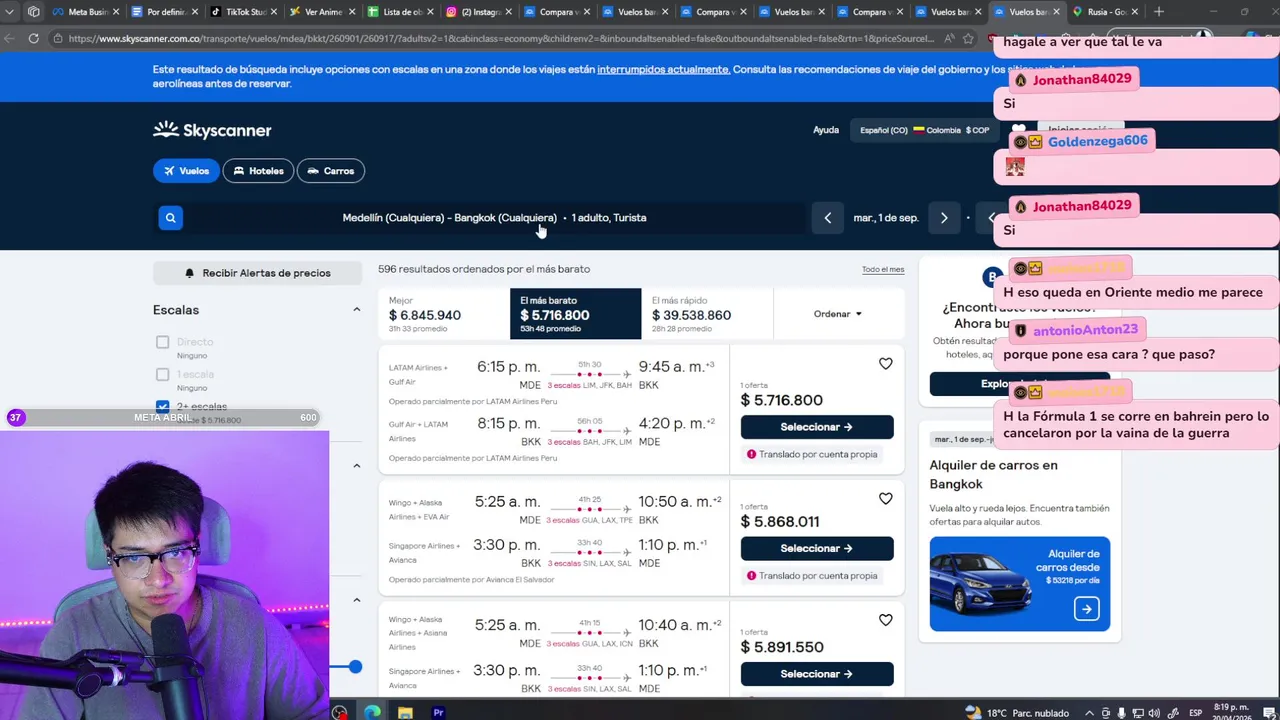Open the Ordenar dropdown
This screenshot has width=1280, height=720.
coord(838,314)
